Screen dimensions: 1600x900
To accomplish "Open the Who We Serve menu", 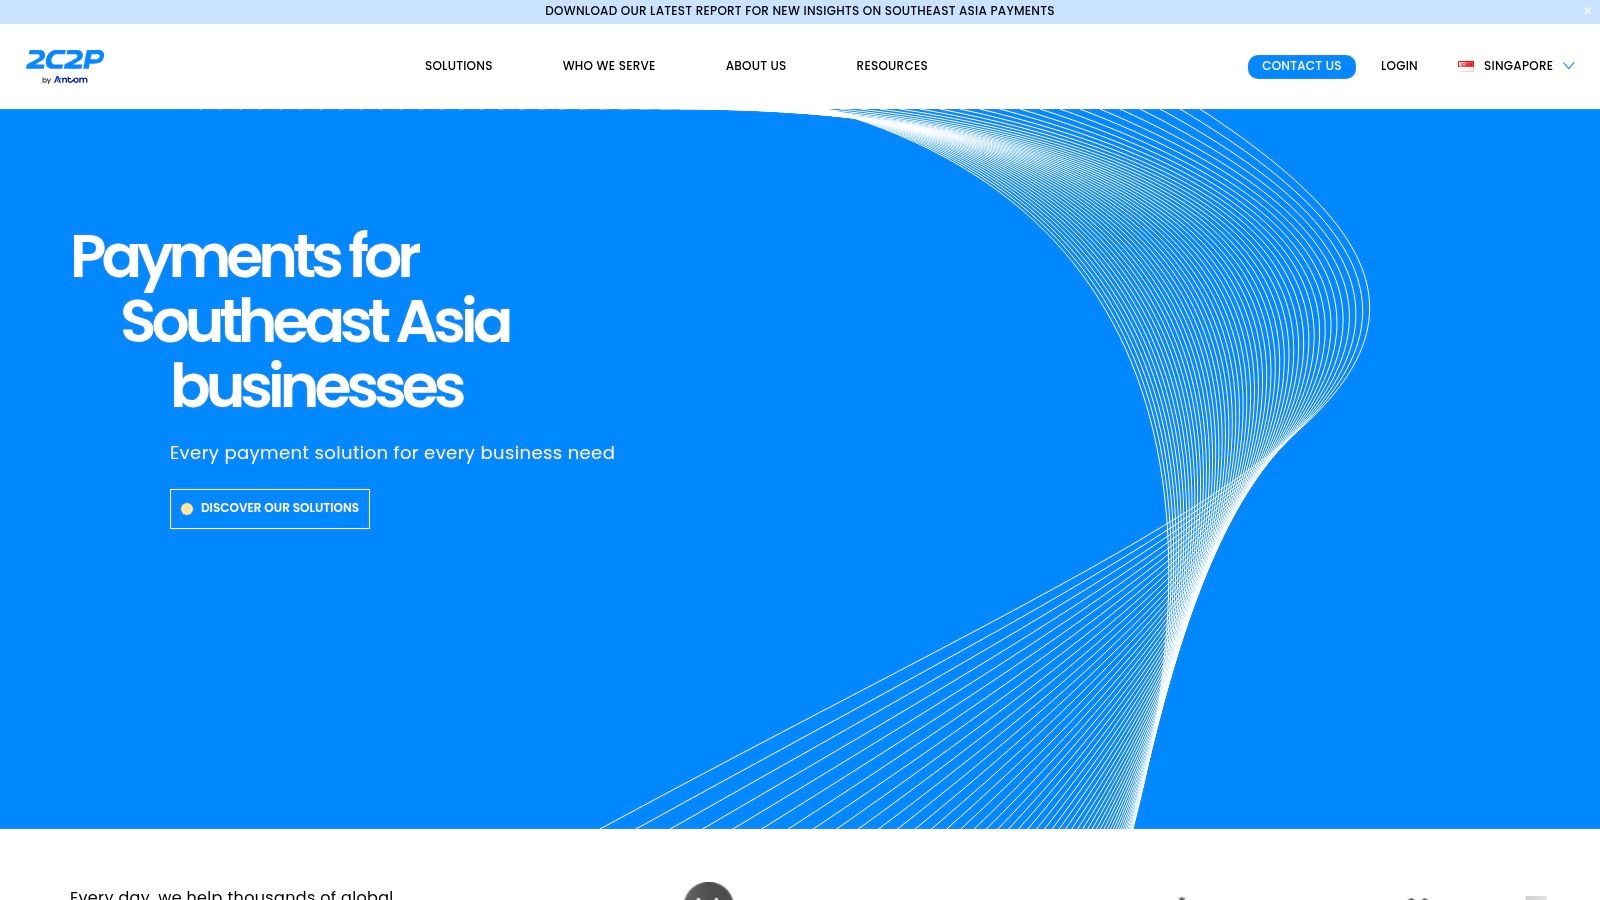I will click(609, 66).
